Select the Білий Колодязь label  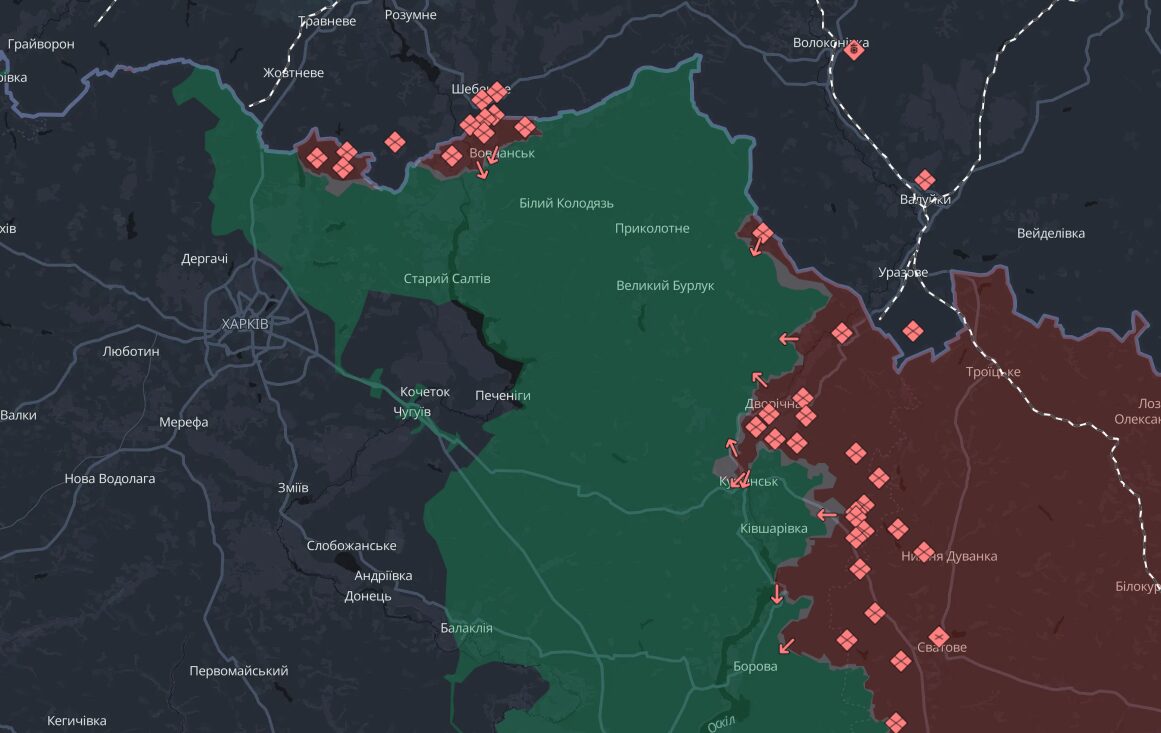point(566,203)
